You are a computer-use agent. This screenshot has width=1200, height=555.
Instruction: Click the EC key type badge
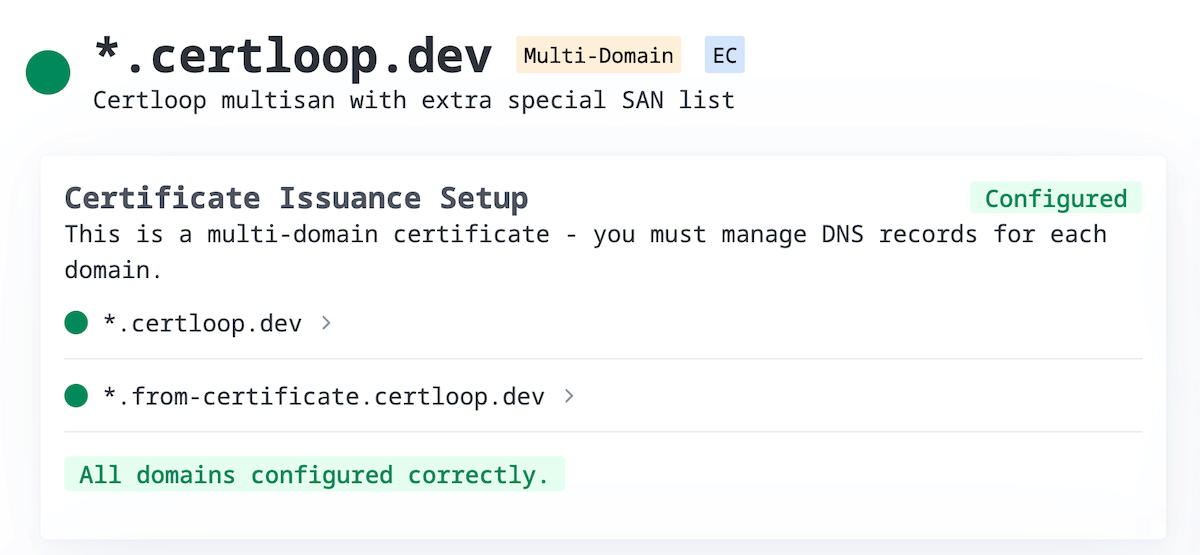click(725, 56)
